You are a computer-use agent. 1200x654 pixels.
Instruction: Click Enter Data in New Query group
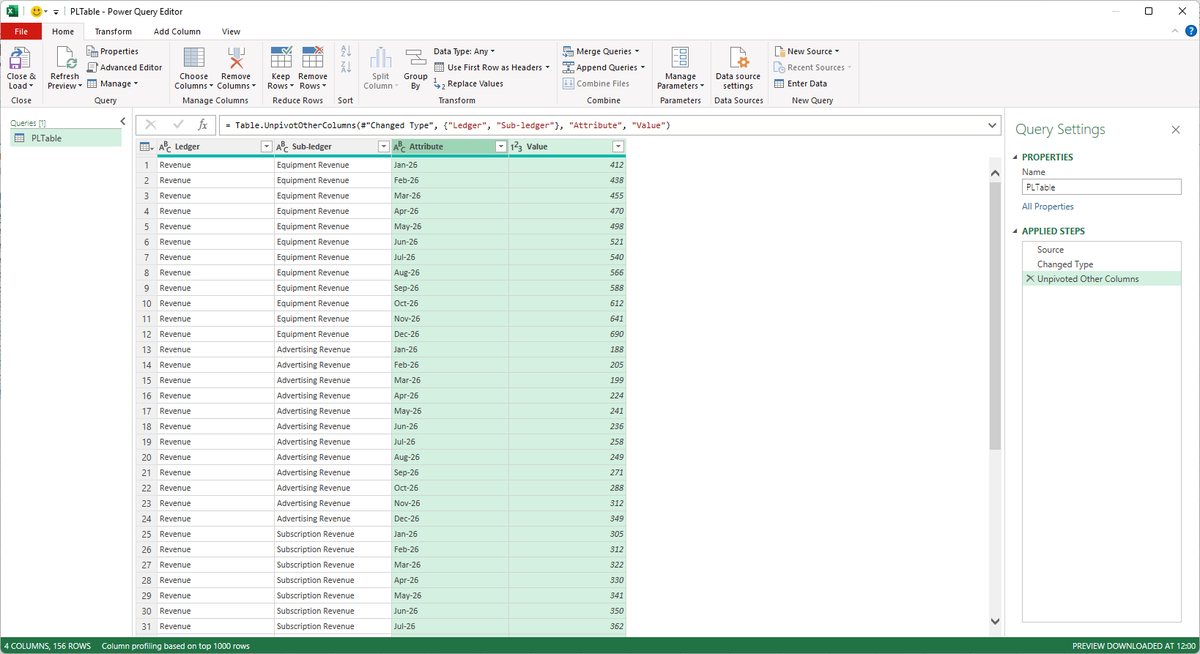click(x=800, y=84)
